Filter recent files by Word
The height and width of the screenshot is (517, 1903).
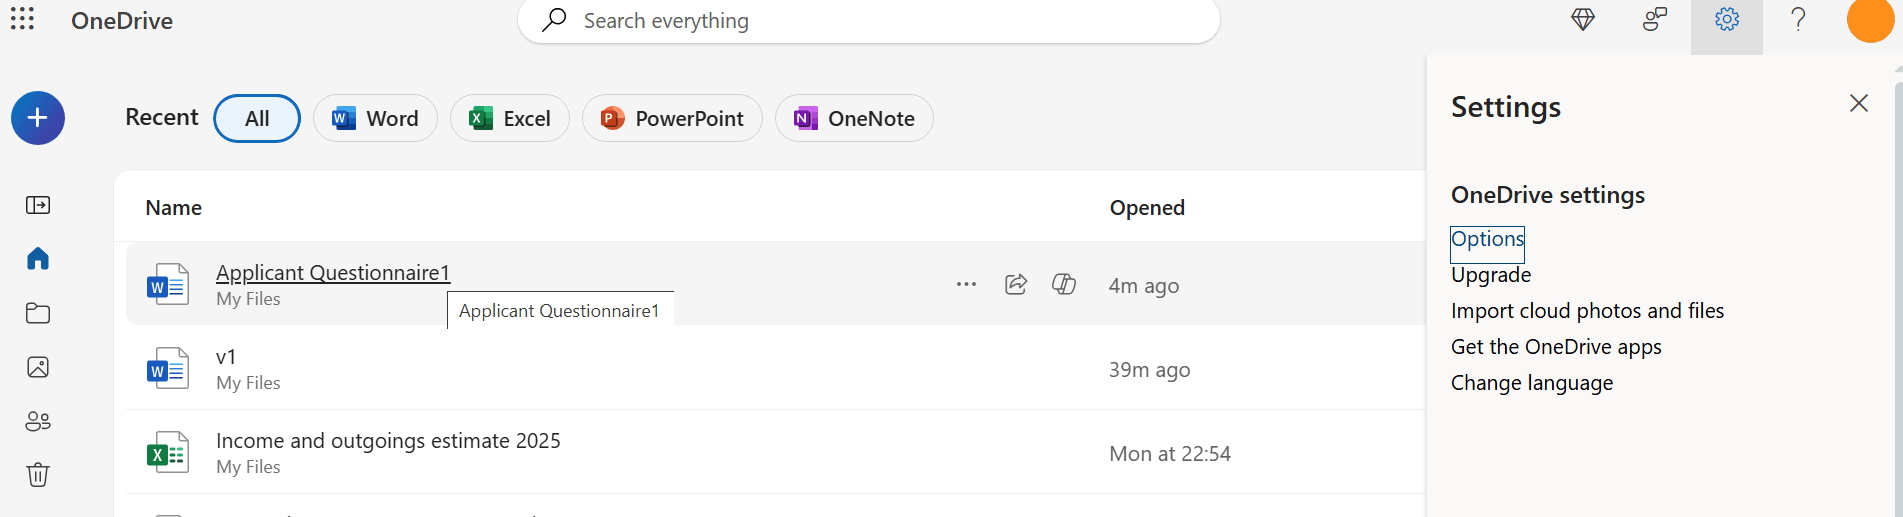tap(375, 118)
